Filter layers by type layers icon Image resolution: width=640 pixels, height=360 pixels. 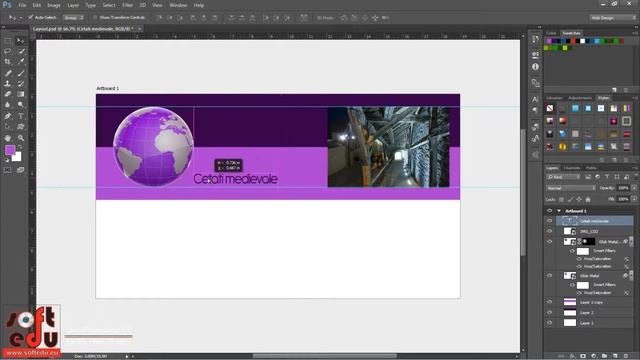(607, 177)
